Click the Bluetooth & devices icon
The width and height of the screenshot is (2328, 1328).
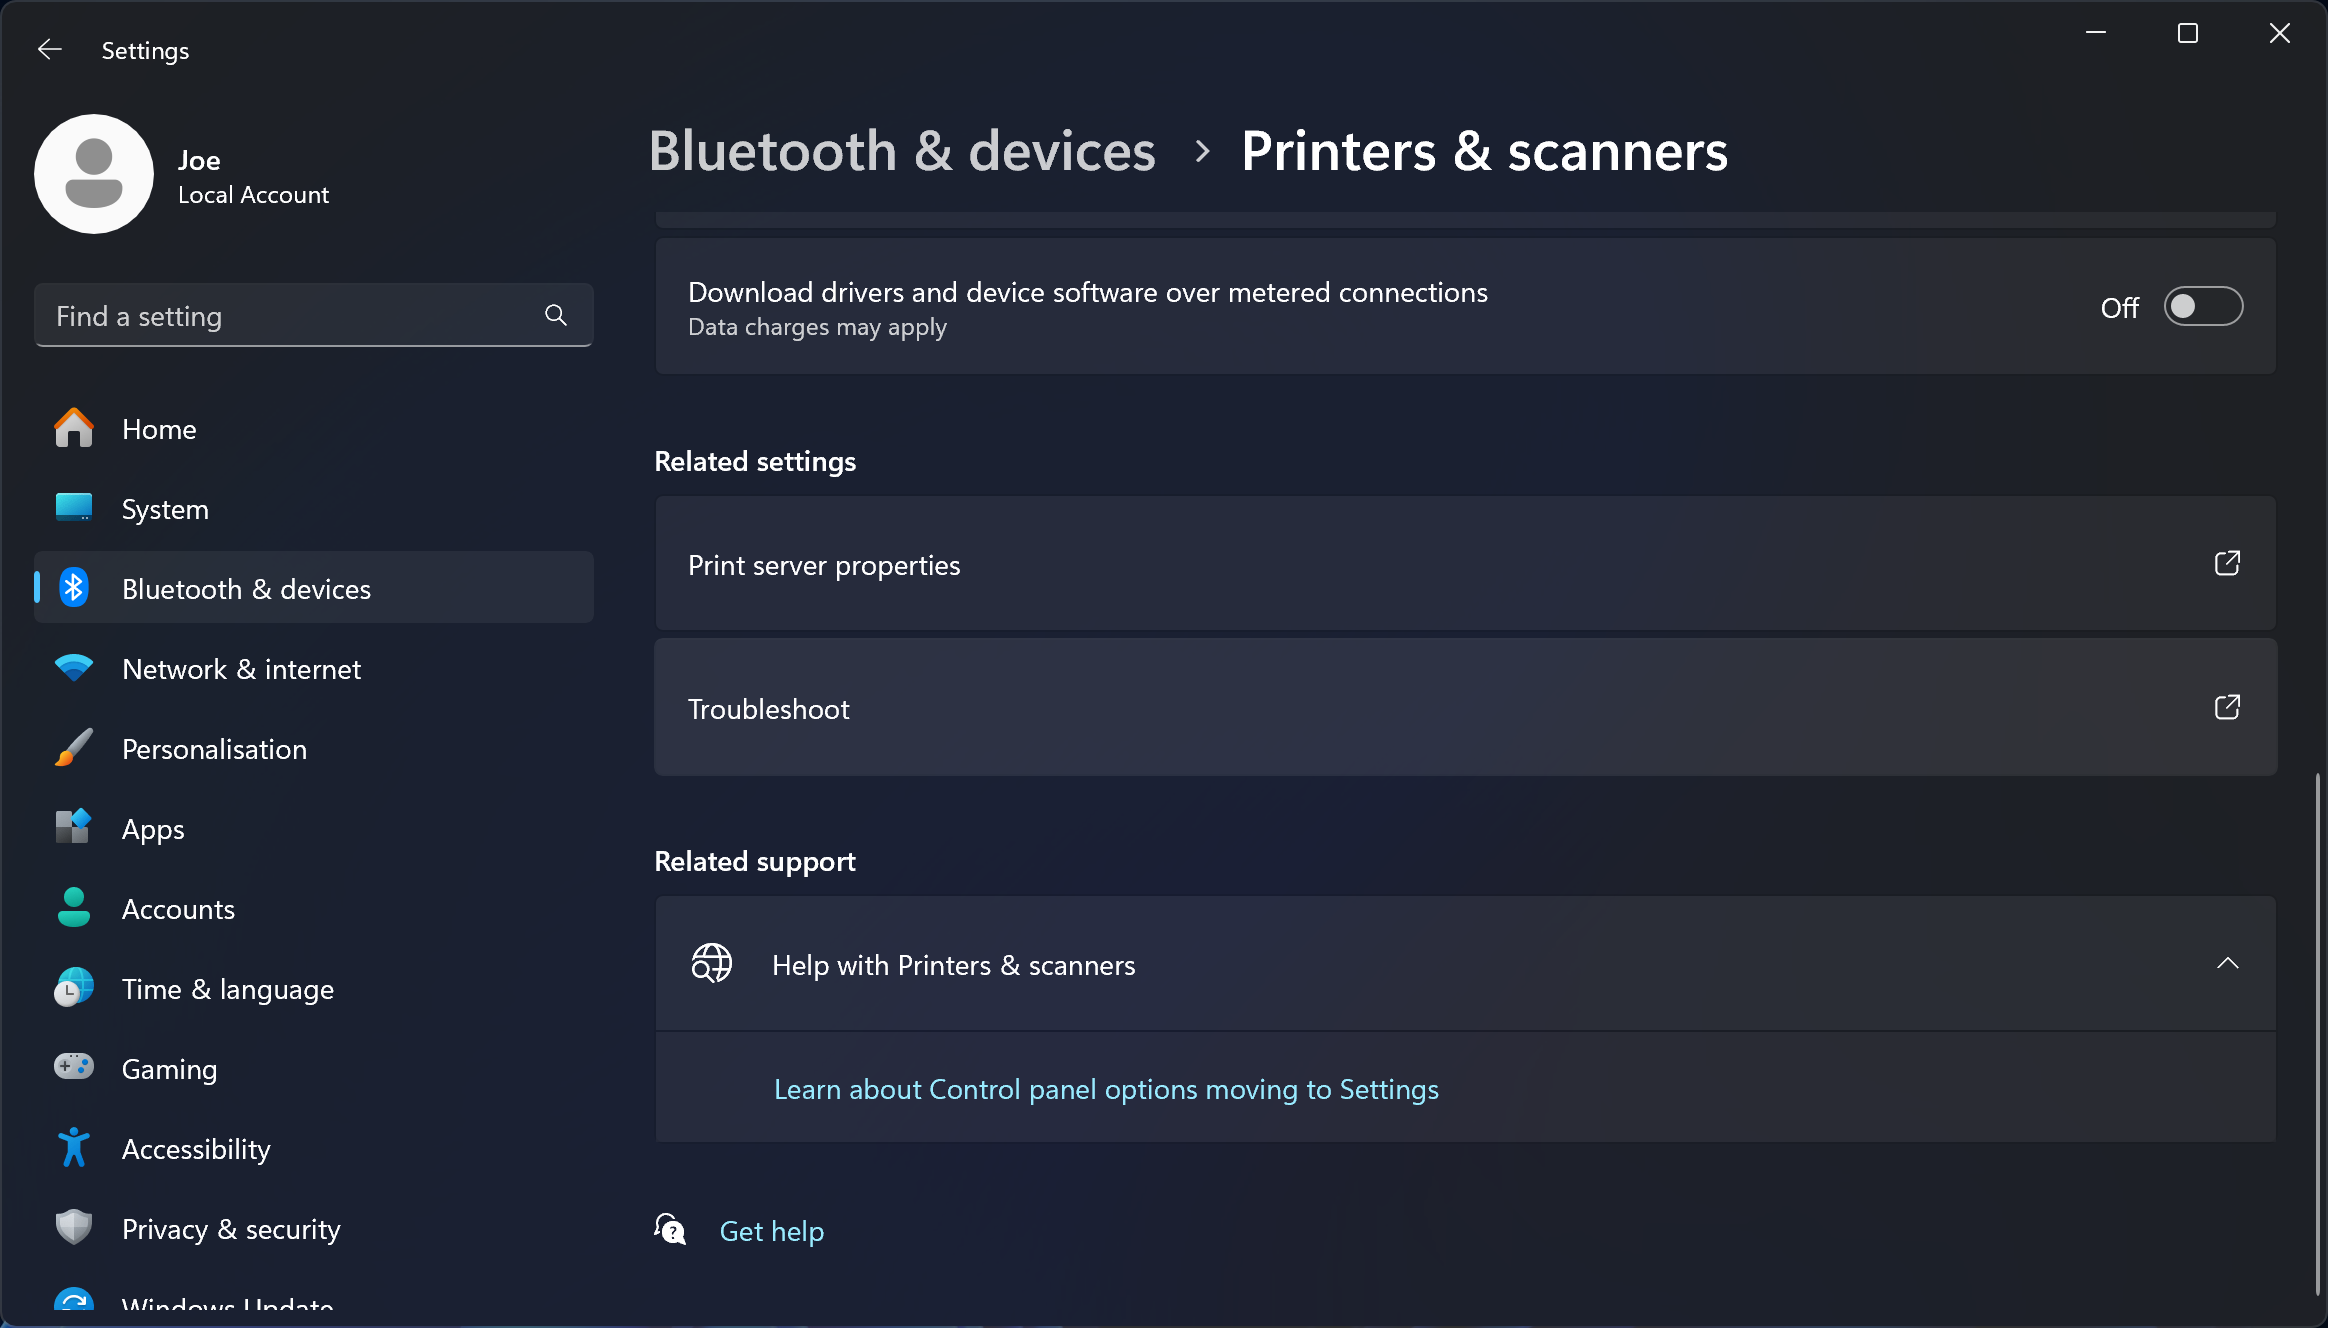point(73,588)
